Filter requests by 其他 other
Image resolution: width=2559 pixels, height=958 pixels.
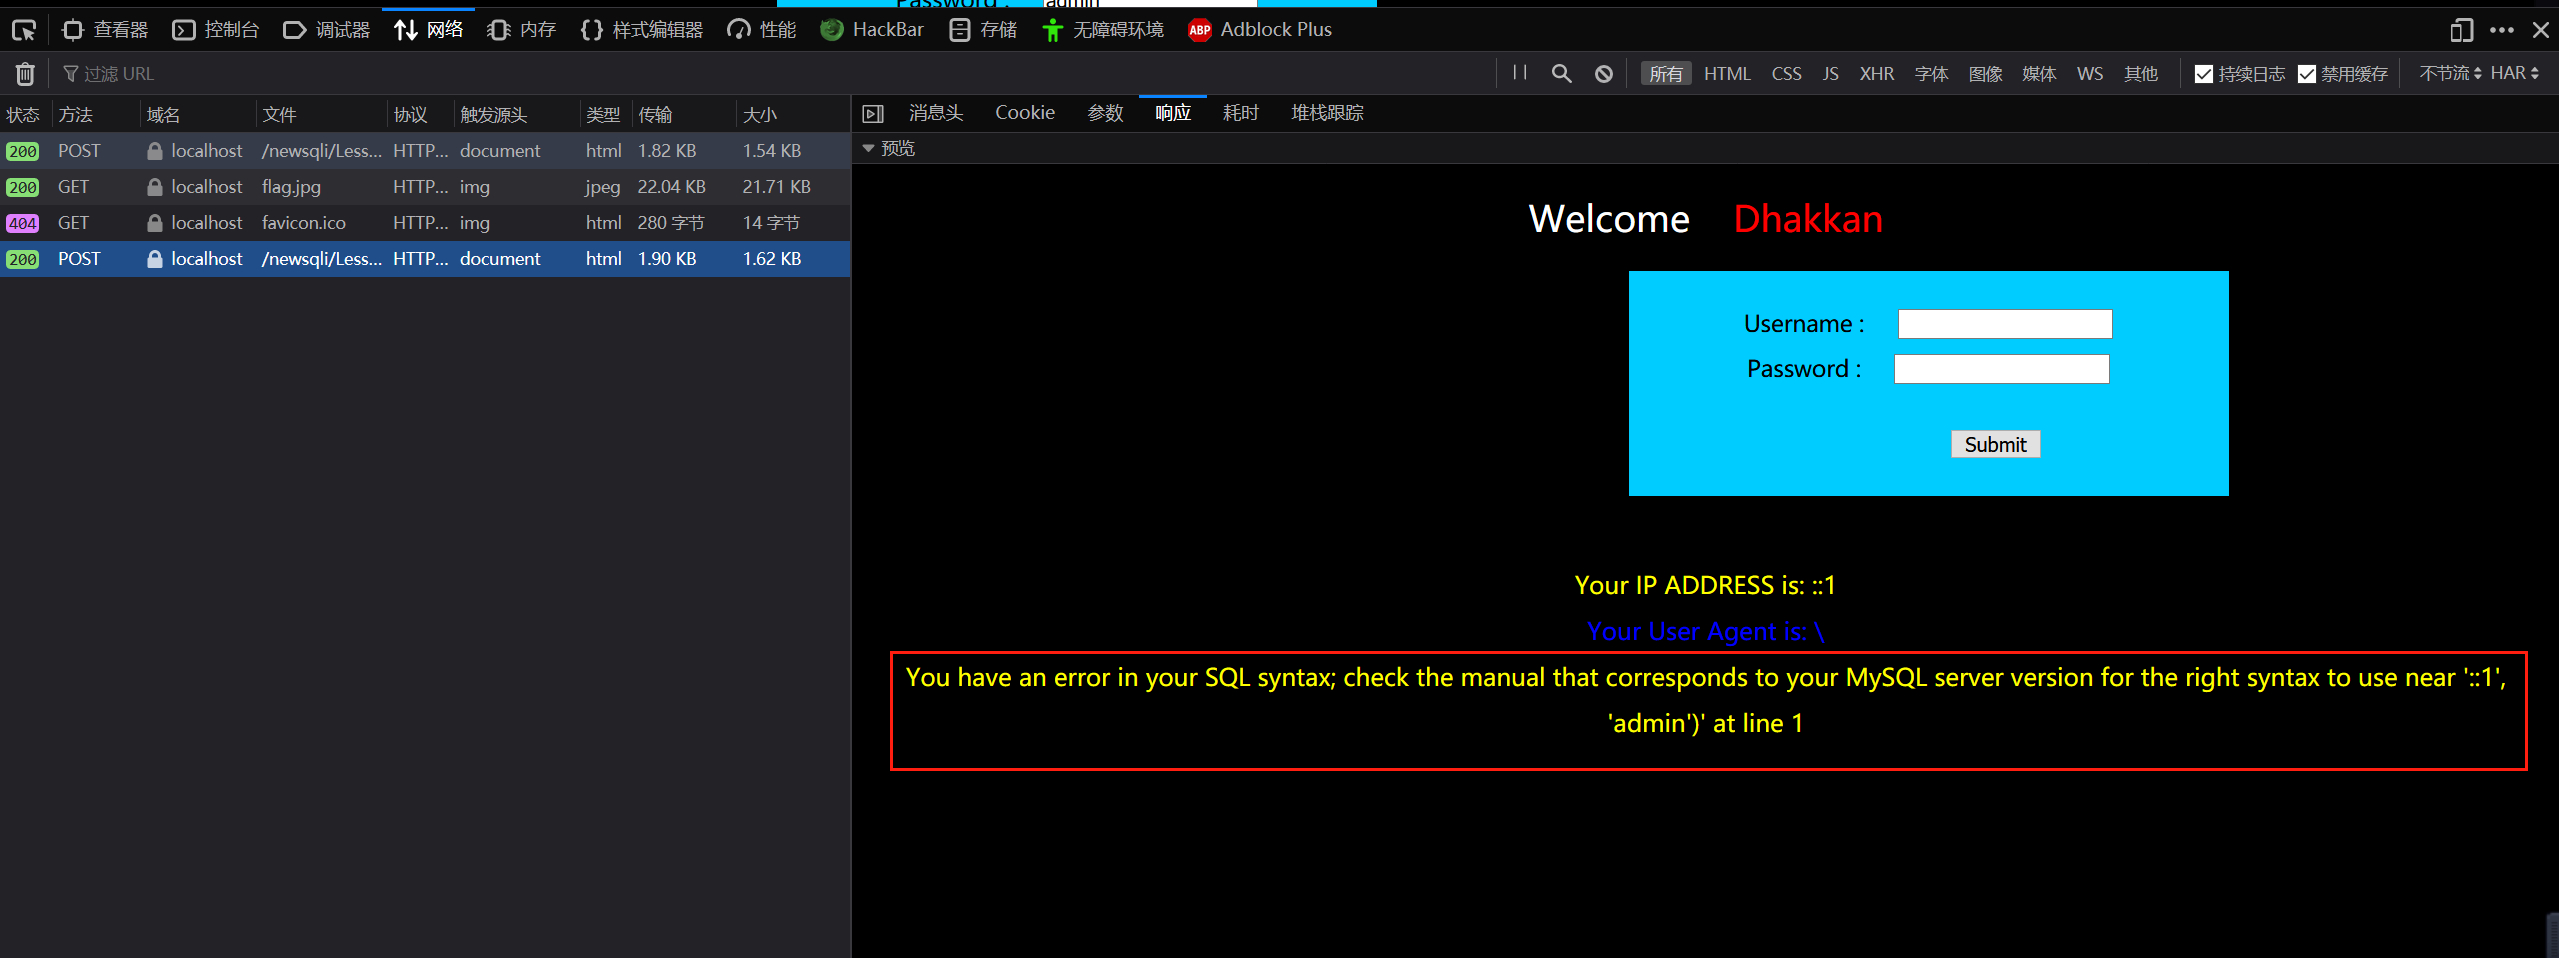point(2141,74)
